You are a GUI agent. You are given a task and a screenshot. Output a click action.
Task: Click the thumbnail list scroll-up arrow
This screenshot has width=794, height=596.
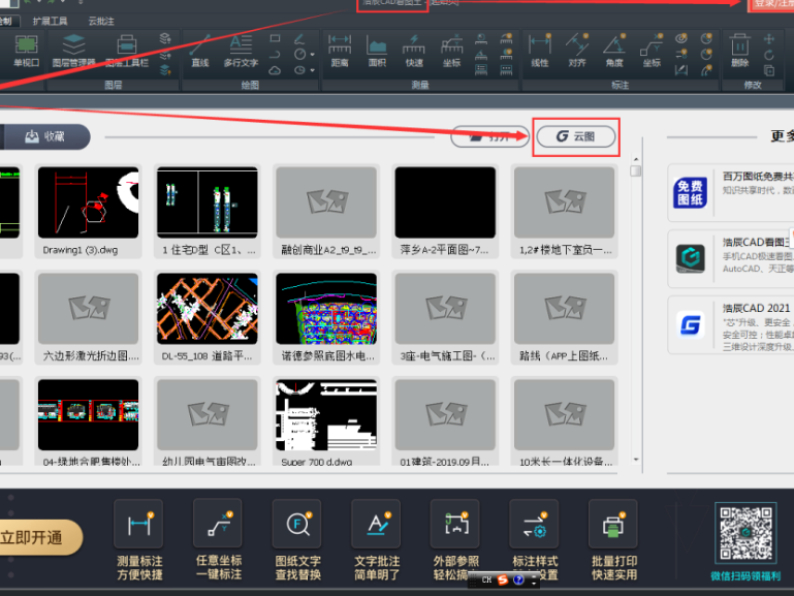click(x=636, y=160)
